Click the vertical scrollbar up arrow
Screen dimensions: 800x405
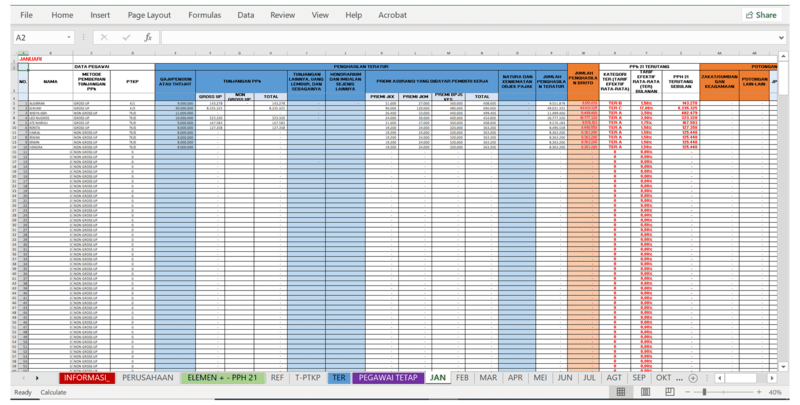783,56
